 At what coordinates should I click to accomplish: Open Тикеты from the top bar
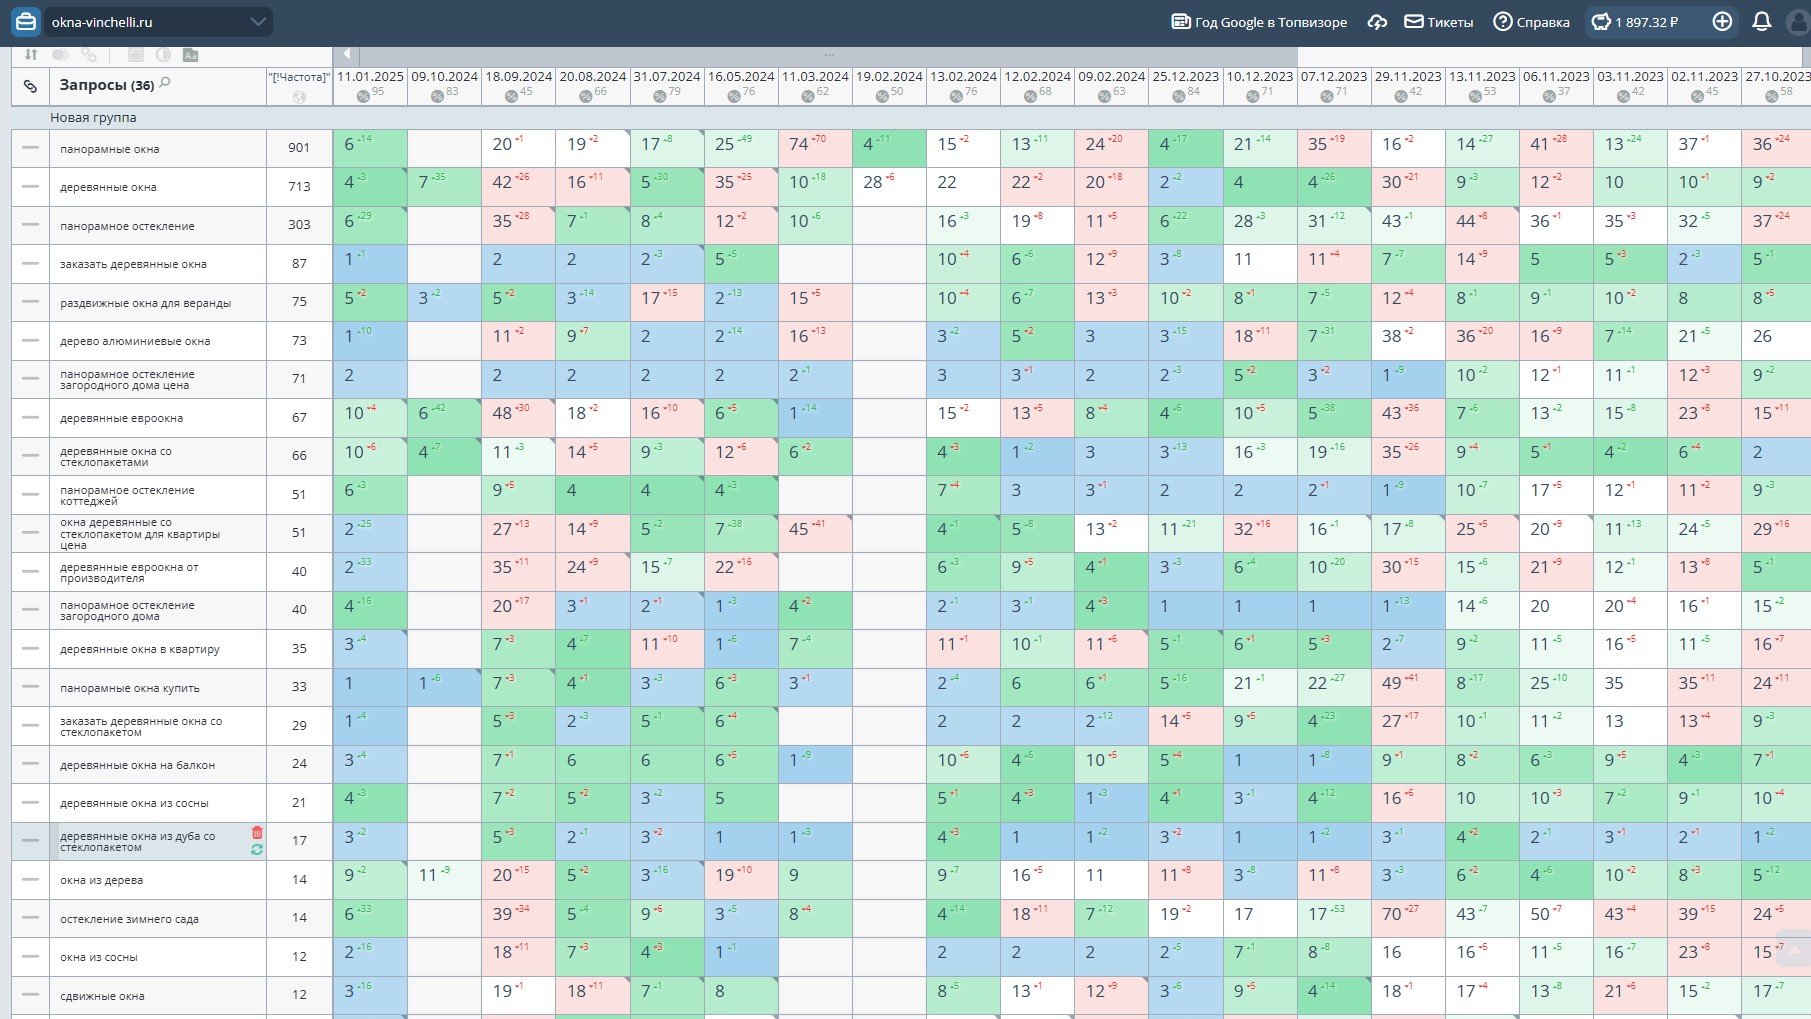click(x=1439, y=22)
